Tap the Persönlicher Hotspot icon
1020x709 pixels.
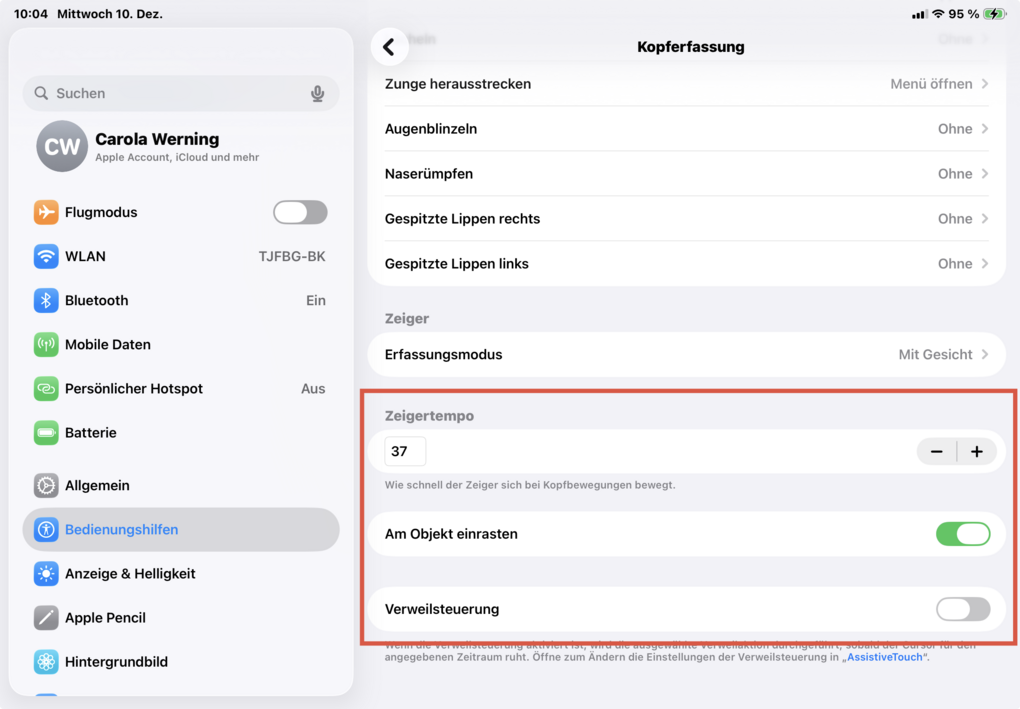pos(46,388)
